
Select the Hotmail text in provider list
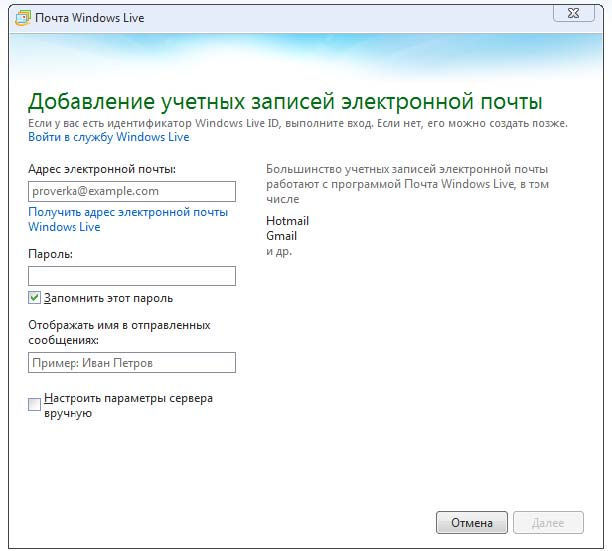pyautogui.click(x=287, y=221)
